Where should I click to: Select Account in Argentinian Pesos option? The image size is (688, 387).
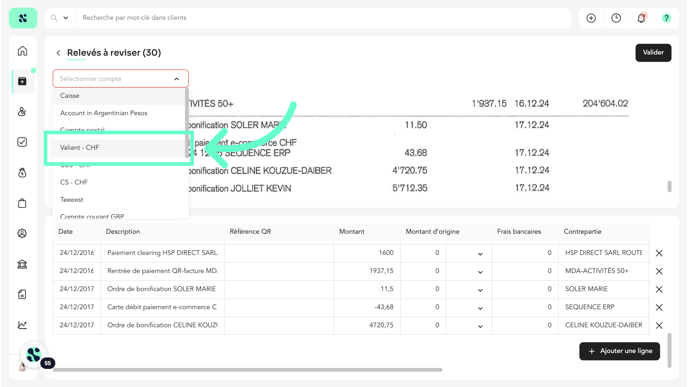[x=119, y=113]
